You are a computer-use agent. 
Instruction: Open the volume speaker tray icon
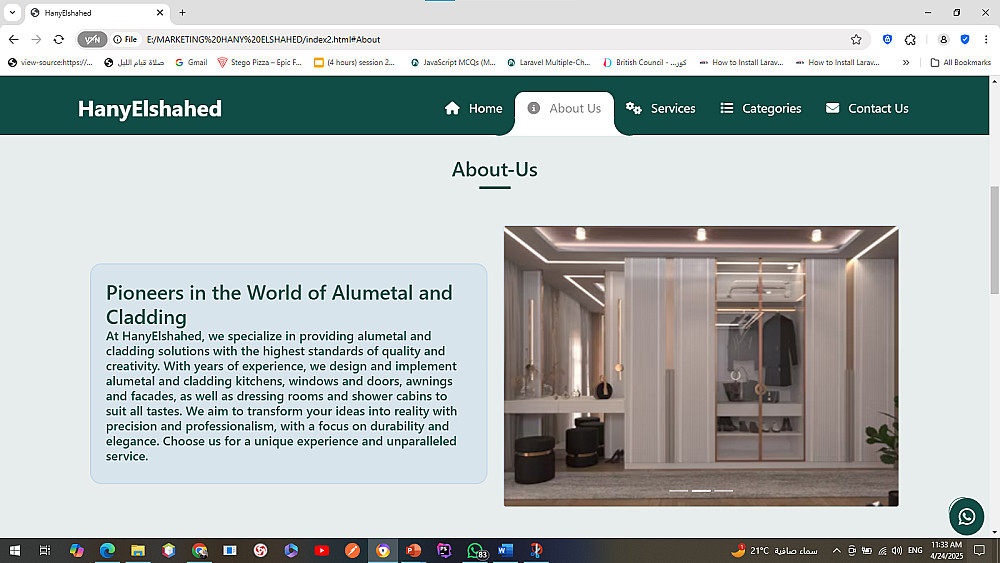pyautogui.click(x=897, y=550)
